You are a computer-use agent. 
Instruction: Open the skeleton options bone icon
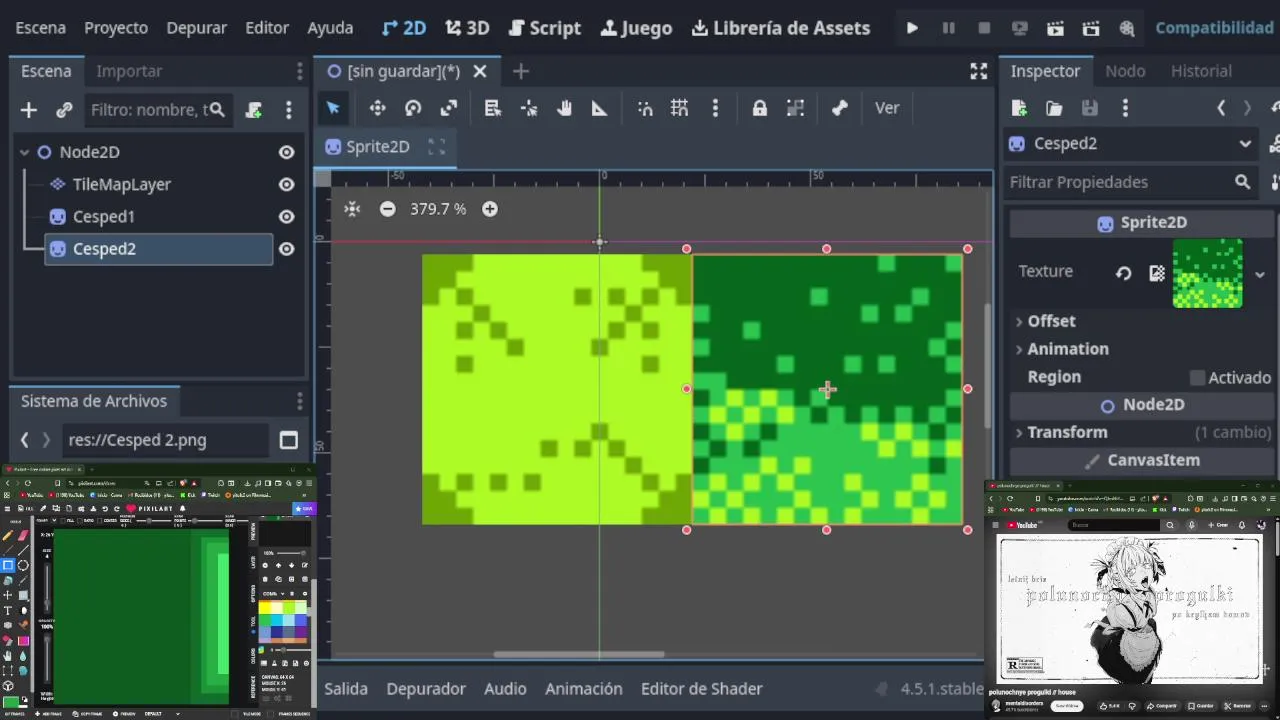coord(840,108)
